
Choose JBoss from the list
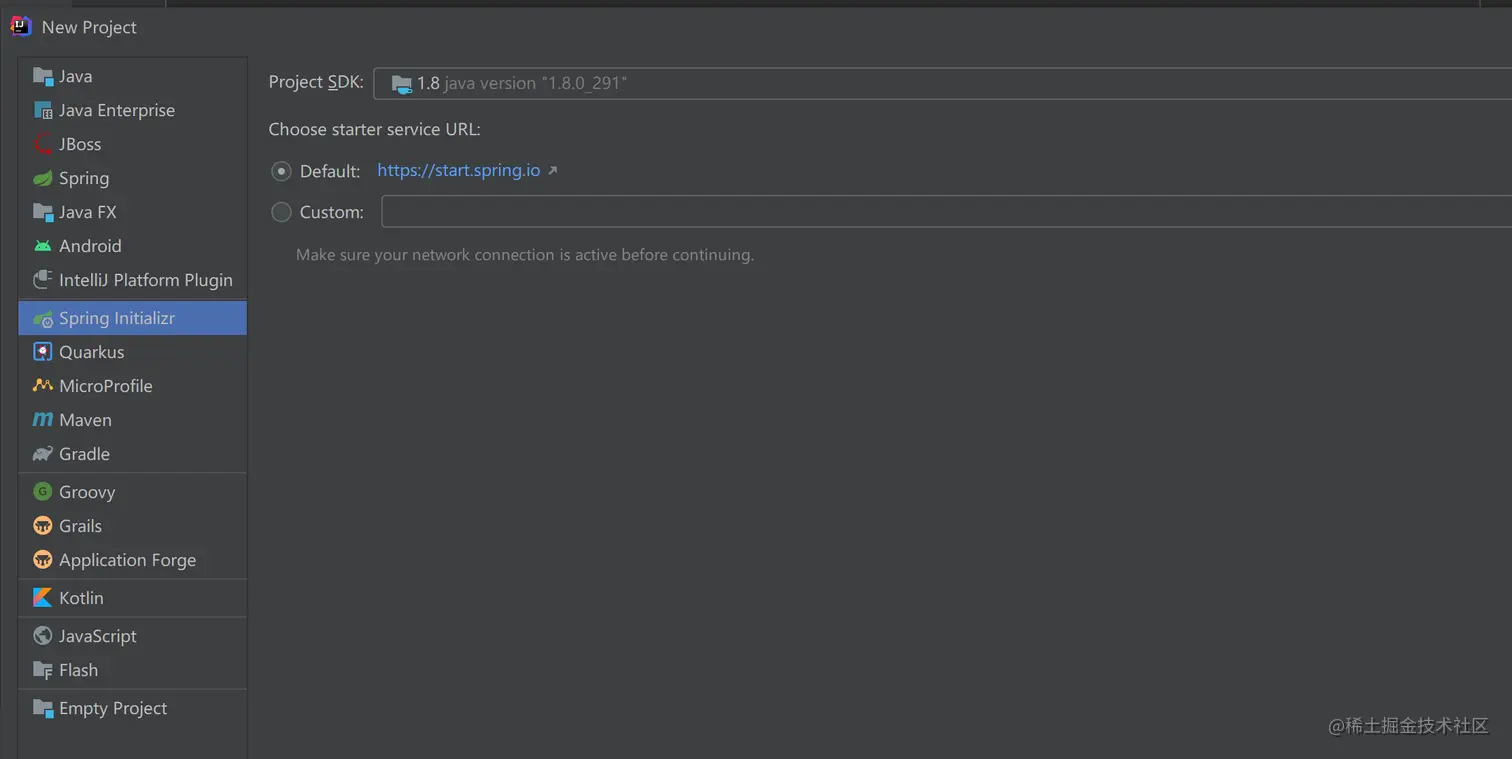[132, 144]
